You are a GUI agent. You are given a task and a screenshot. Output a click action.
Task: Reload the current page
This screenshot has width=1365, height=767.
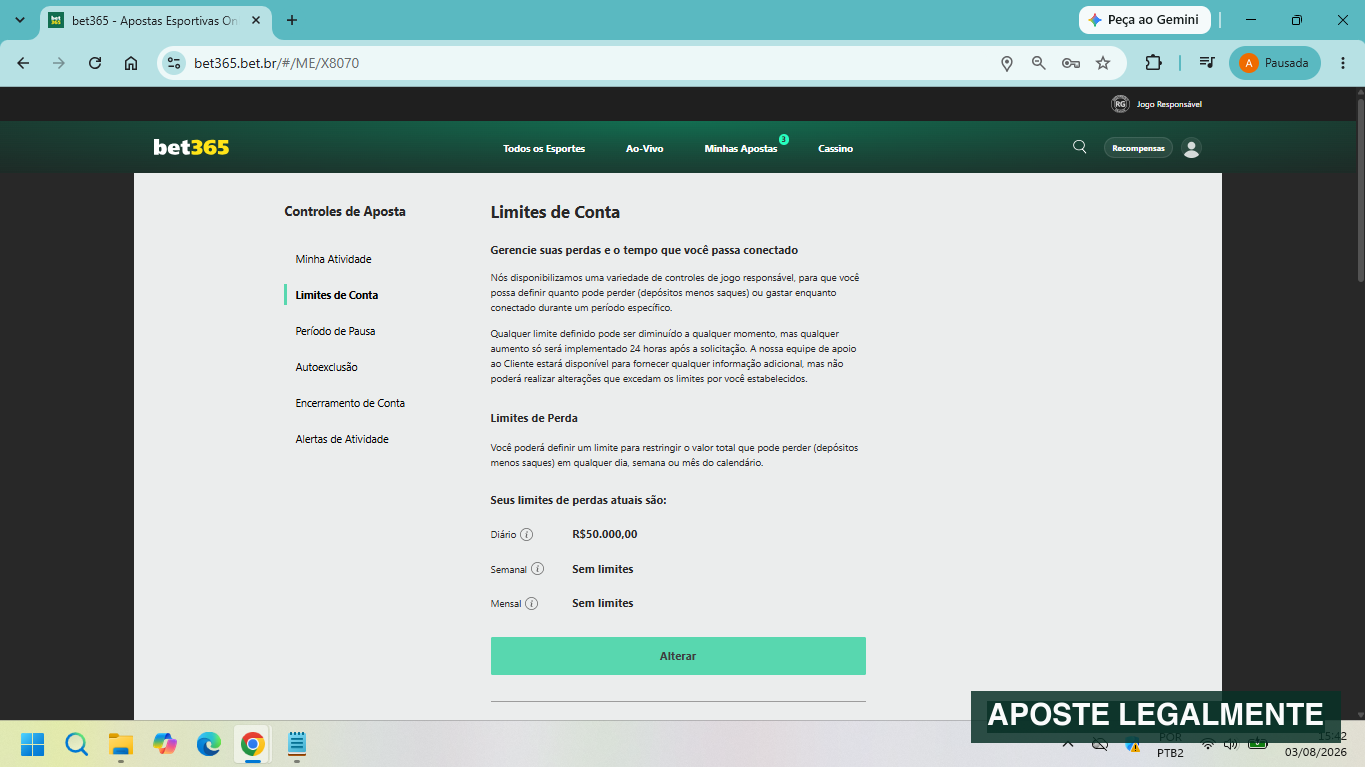[95, 63]
